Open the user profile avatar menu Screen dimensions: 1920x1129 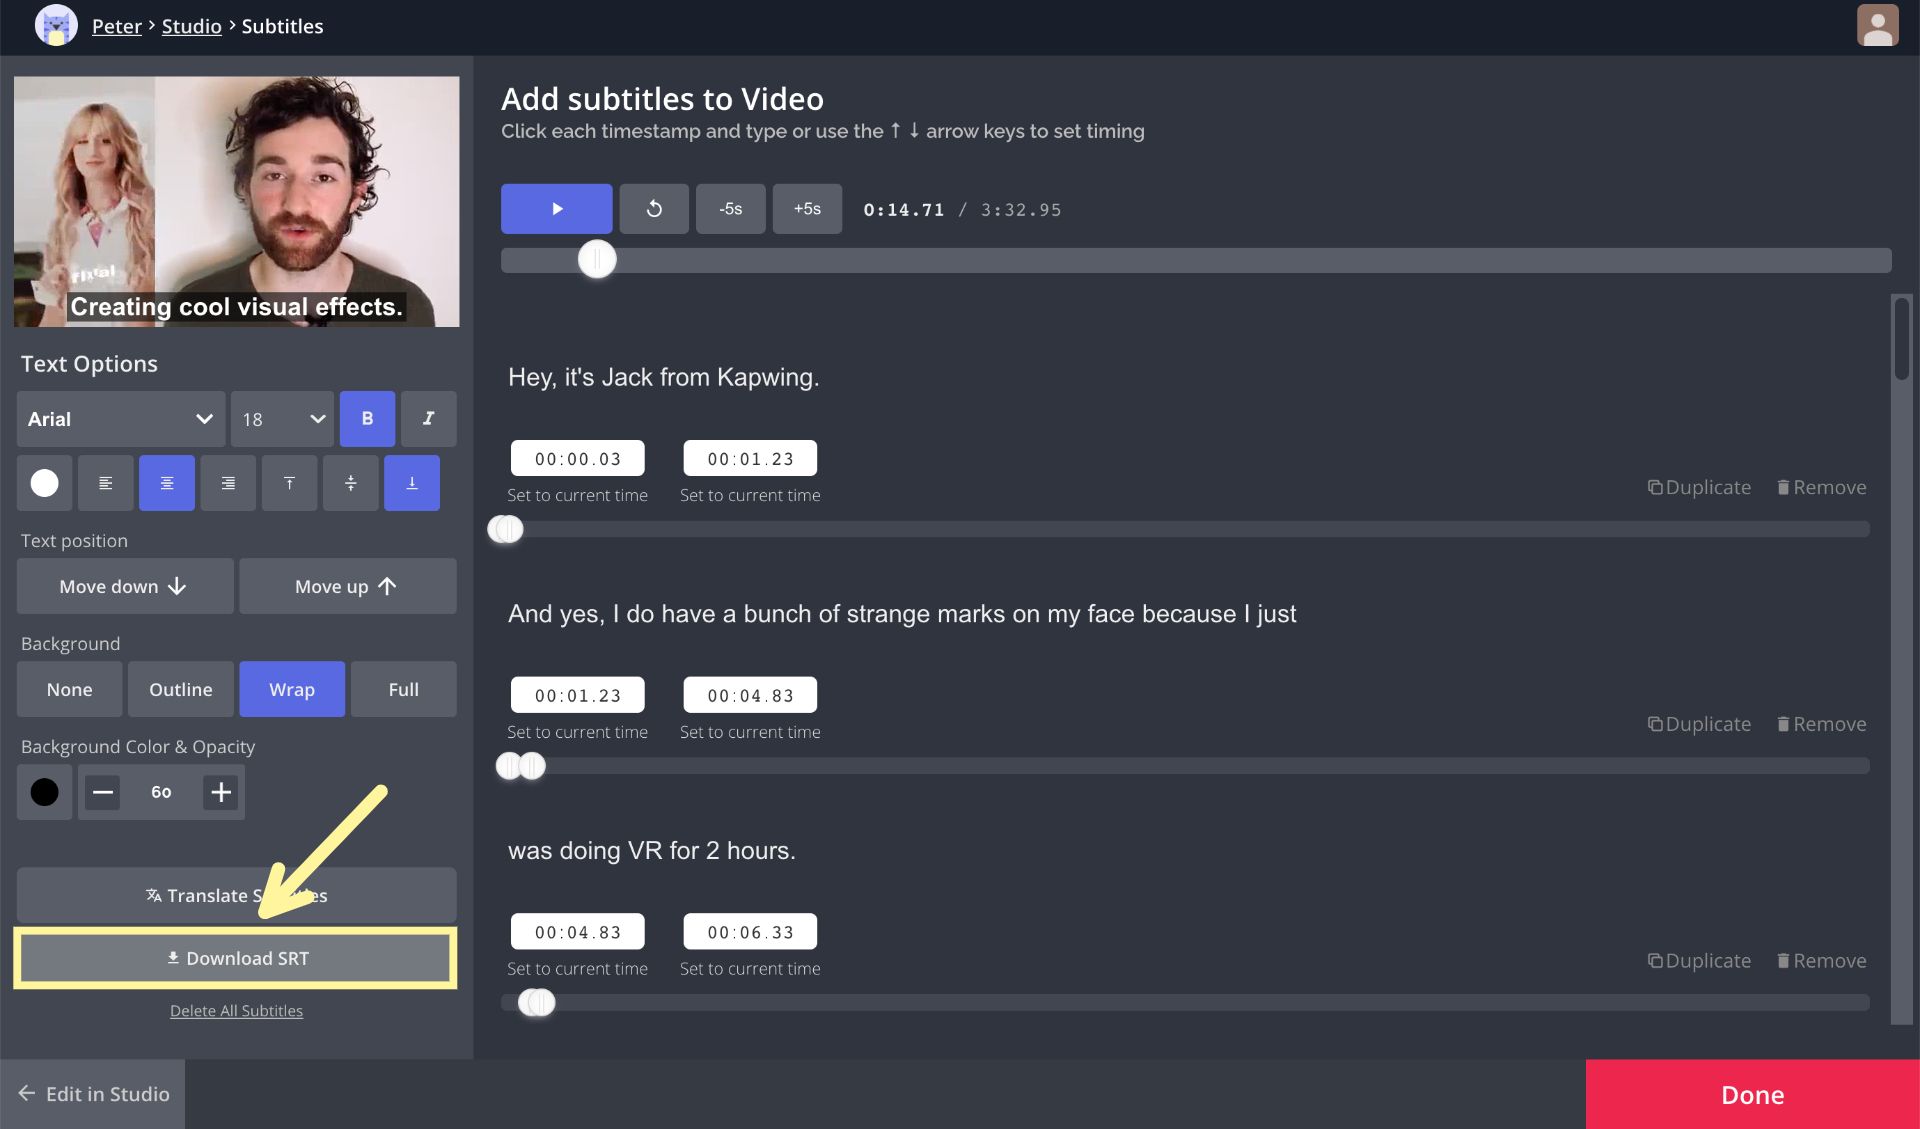pos(1877,26)
